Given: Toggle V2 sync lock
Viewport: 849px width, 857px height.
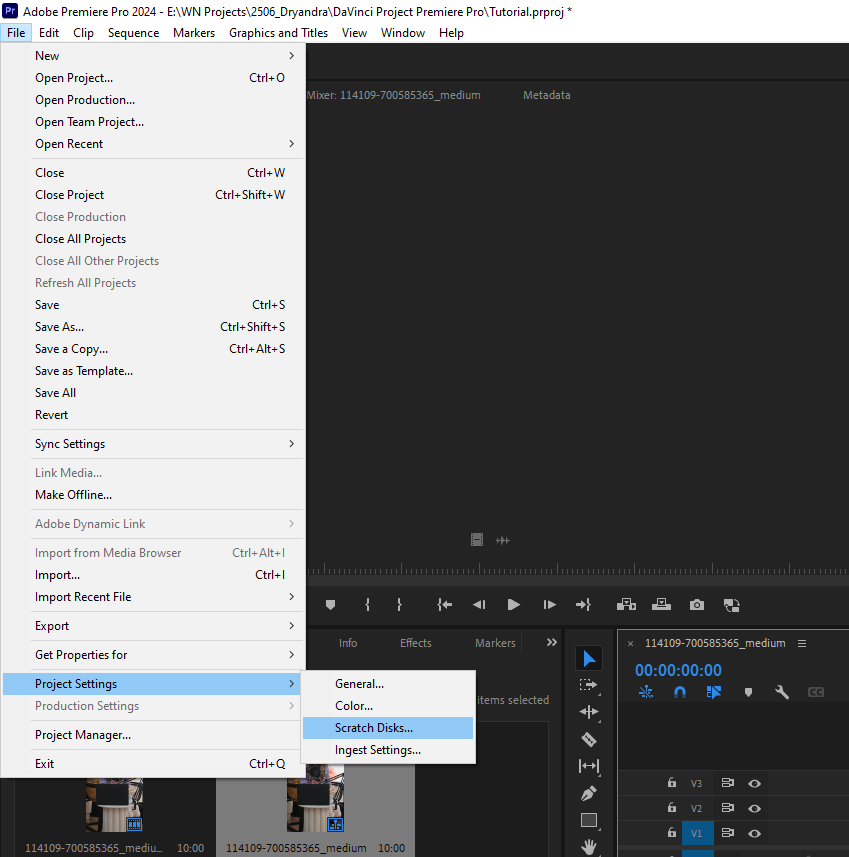Looking at the screenshot, I should (x=727, y=808).
